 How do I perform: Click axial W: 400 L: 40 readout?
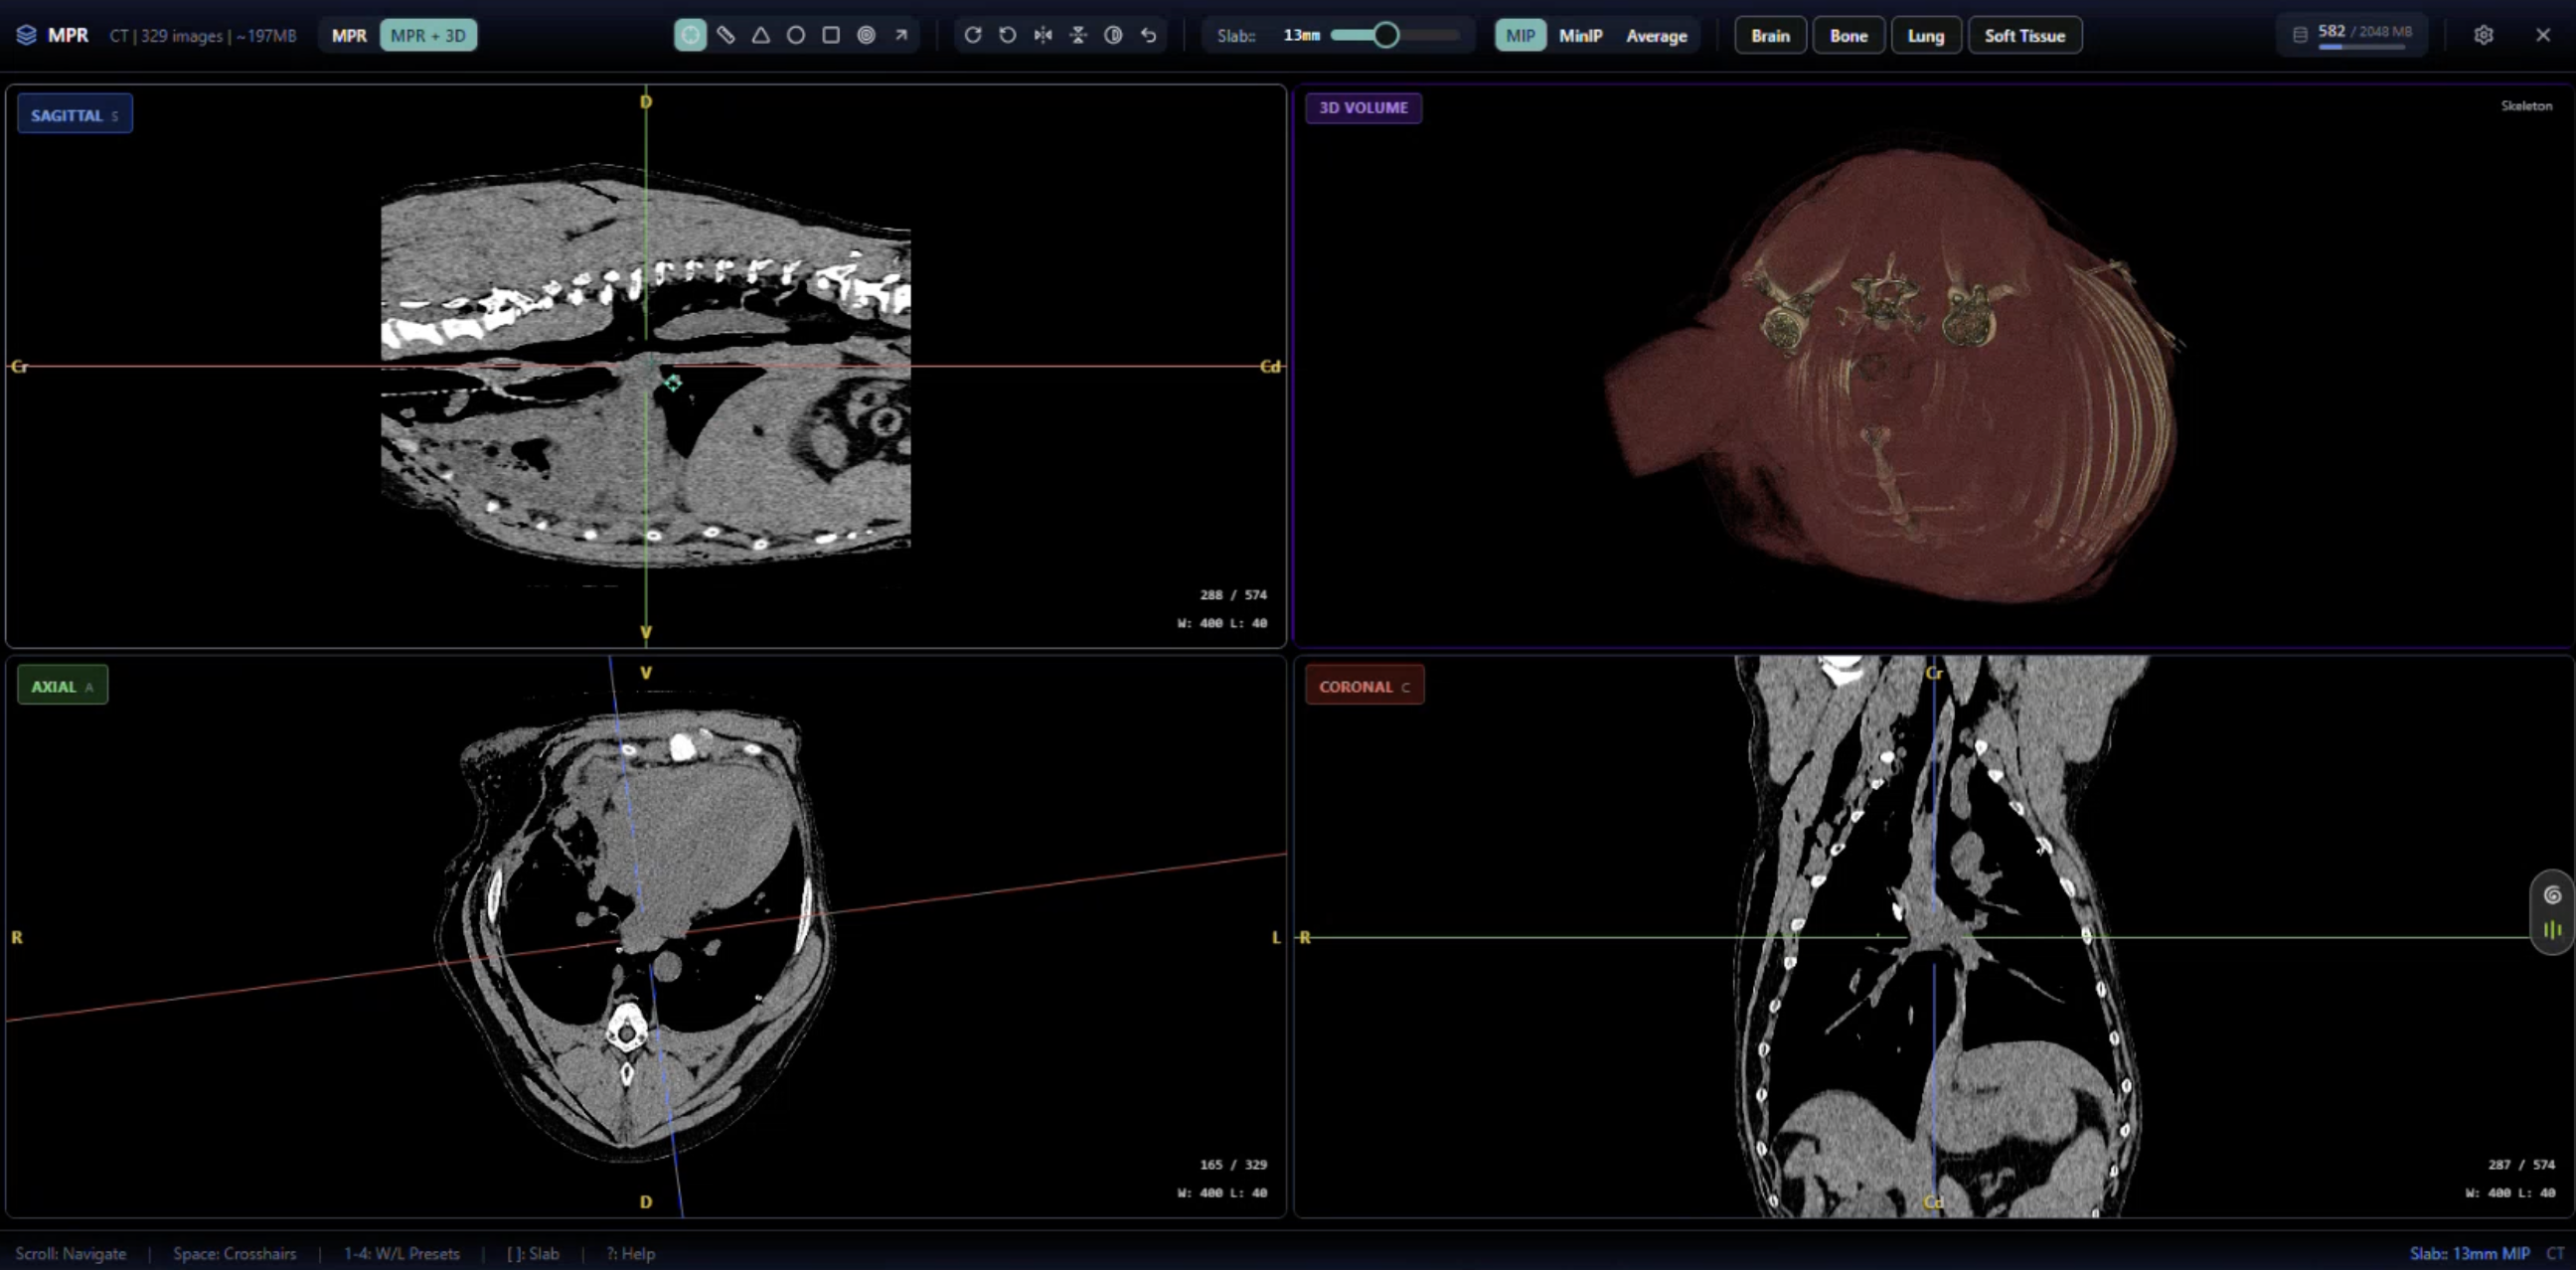[1222, 1193]
